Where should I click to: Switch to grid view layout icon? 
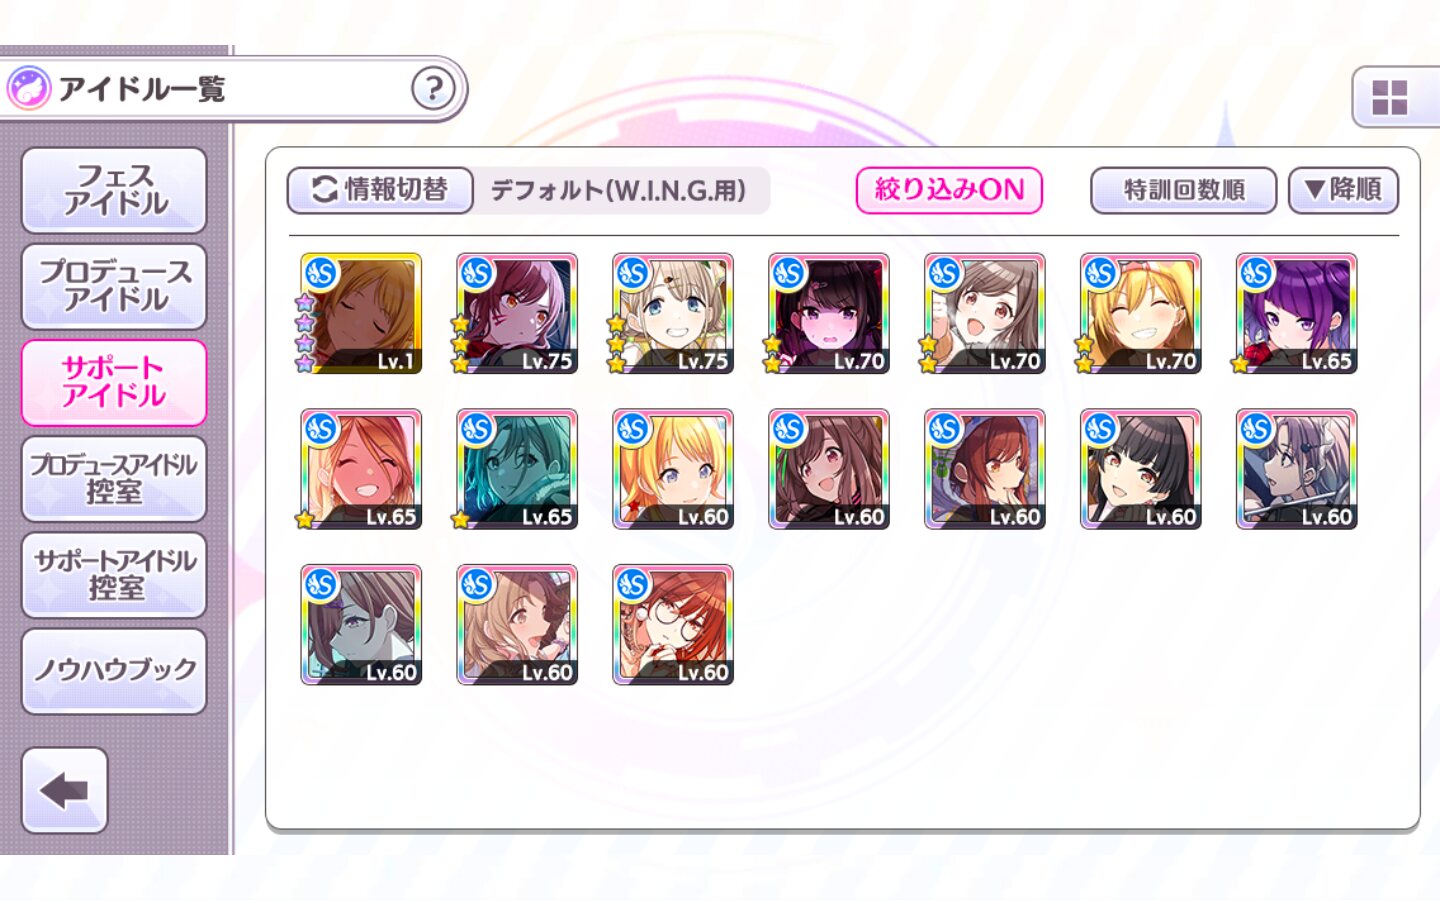click(1390, 98)
